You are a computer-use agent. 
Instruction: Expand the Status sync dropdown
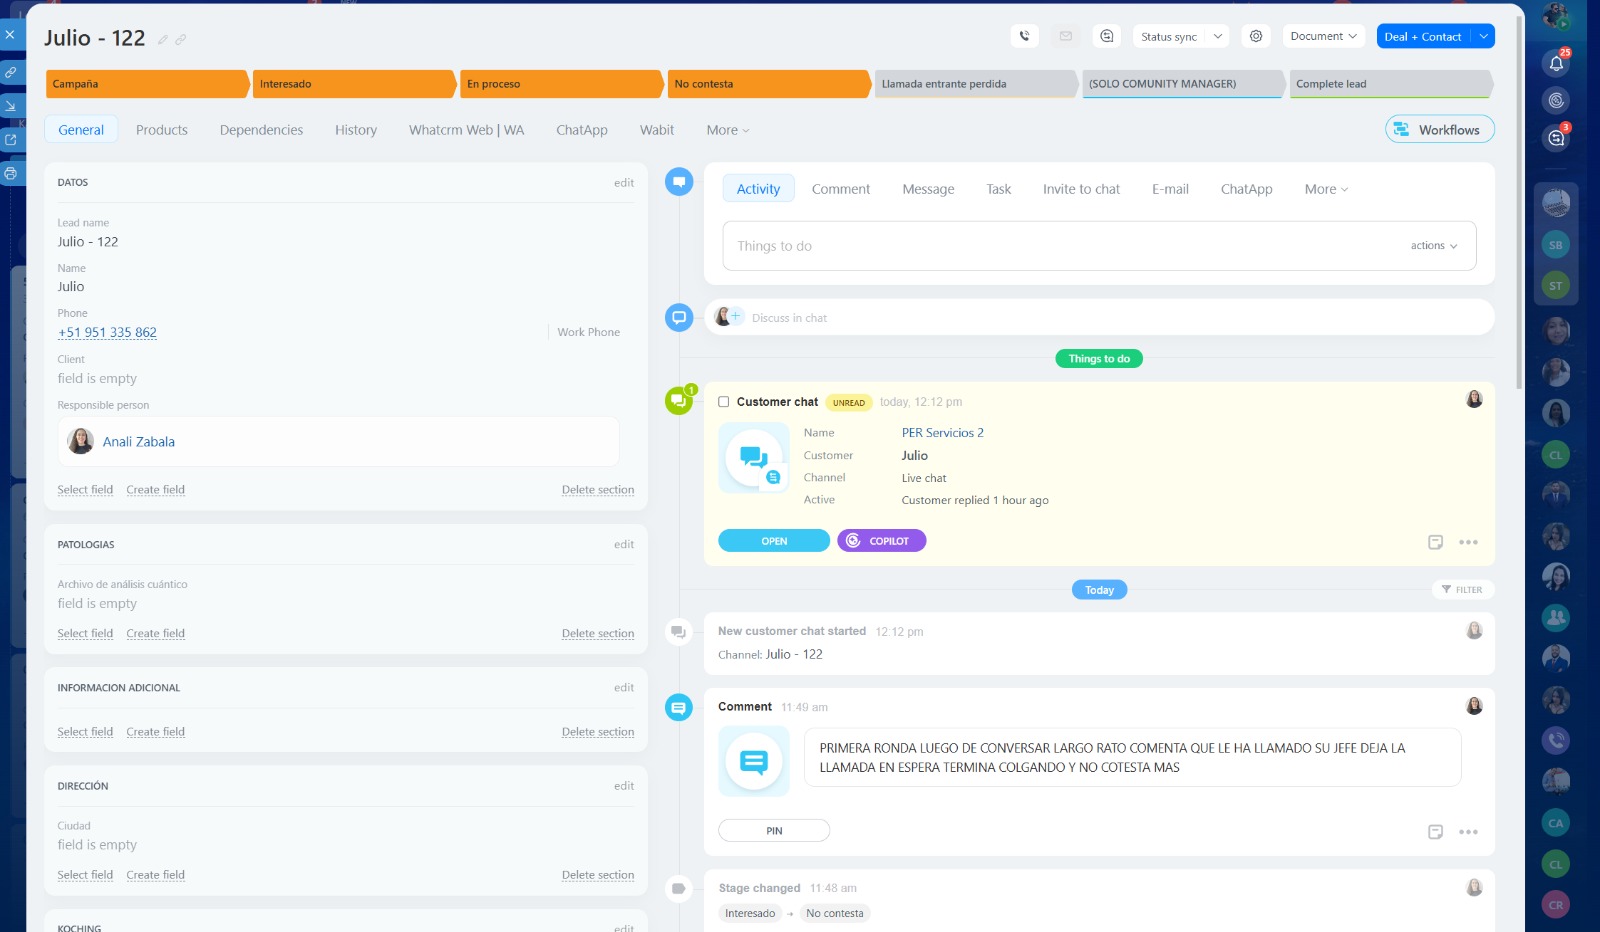[1217, 37]
